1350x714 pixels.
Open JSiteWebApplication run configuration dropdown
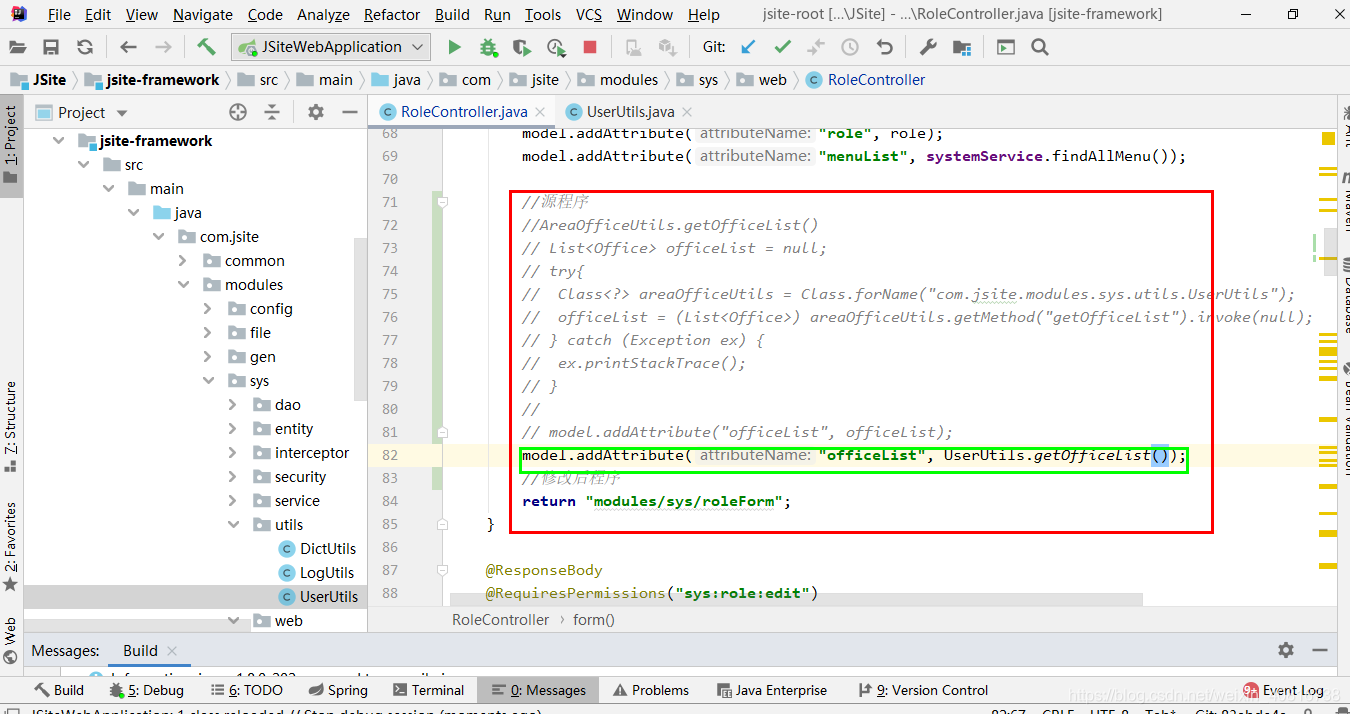click(331, 47)
